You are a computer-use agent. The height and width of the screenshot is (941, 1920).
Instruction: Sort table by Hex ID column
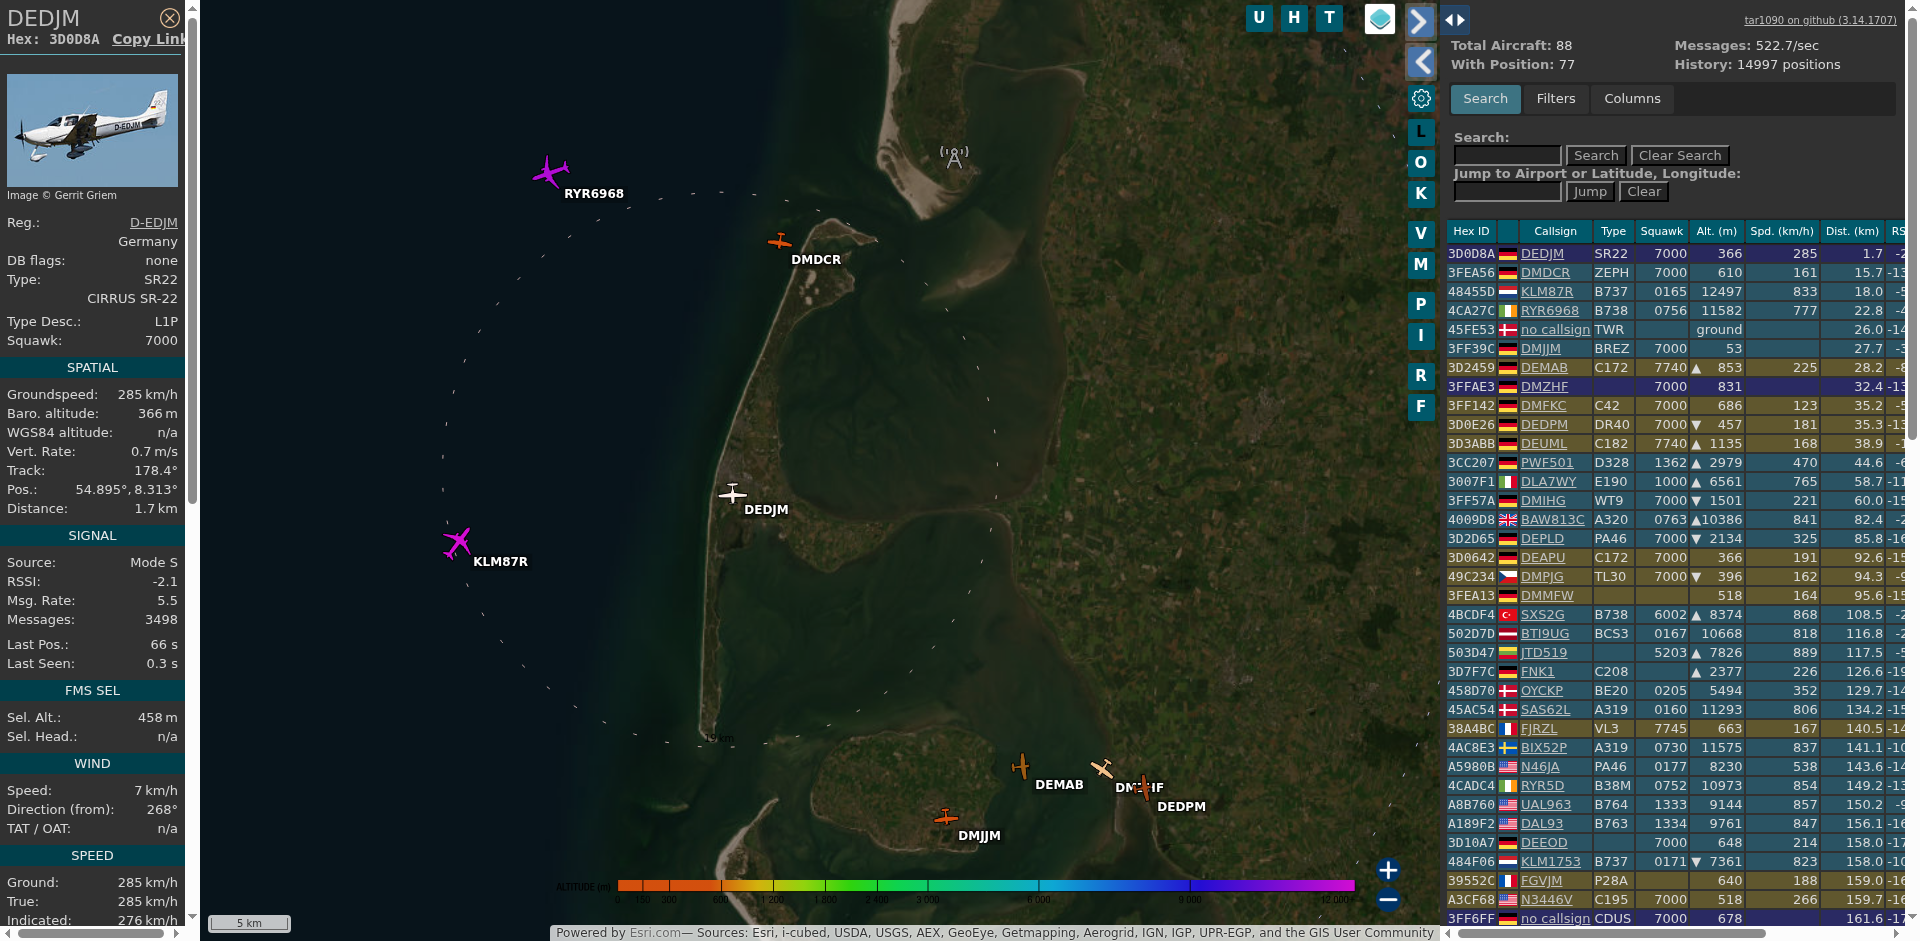pyautogui.click(x=1471, y=231)
